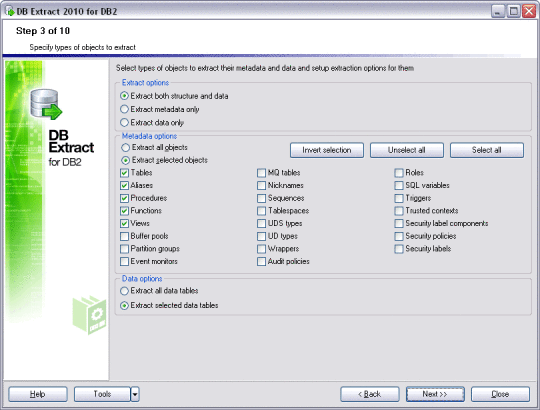
Task: Uncheck the Aliases checkbox
Action: click(124, 186)
